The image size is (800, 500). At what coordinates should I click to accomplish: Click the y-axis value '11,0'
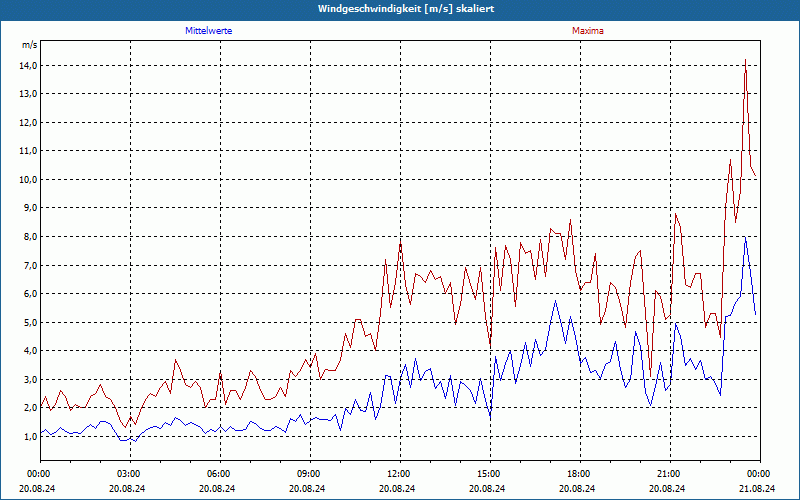(x=28, y=151)
